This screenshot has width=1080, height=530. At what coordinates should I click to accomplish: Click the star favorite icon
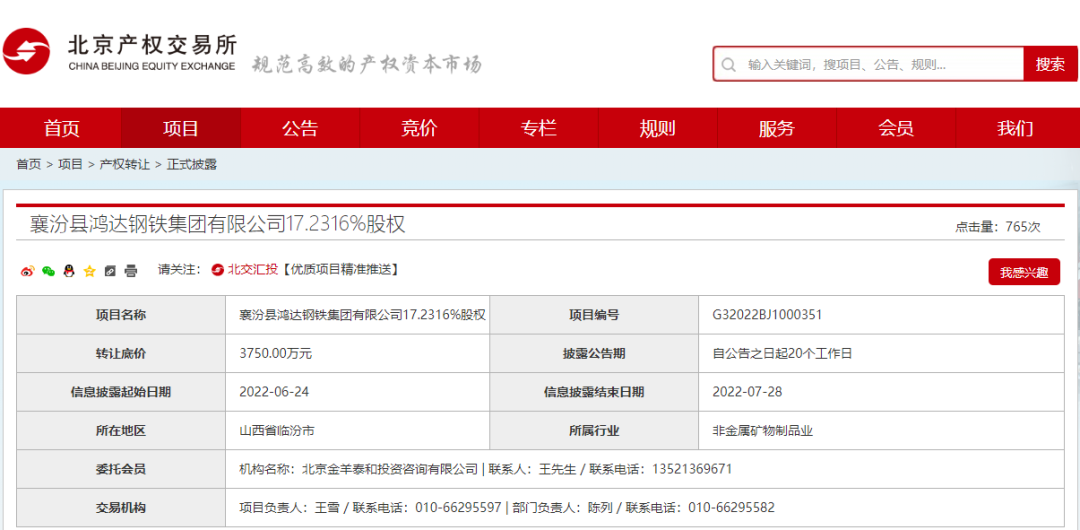pos(89,271)
